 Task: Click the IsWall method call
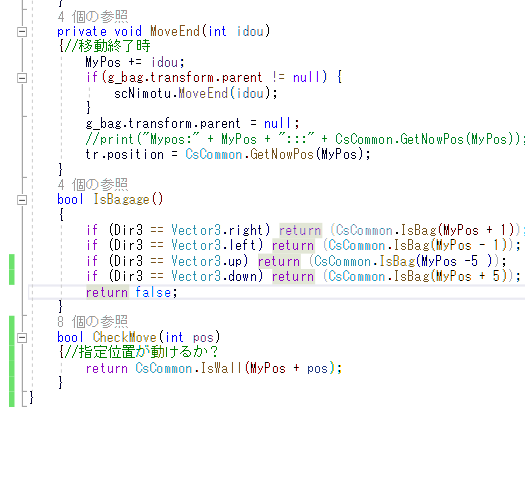tap(221, 369)
